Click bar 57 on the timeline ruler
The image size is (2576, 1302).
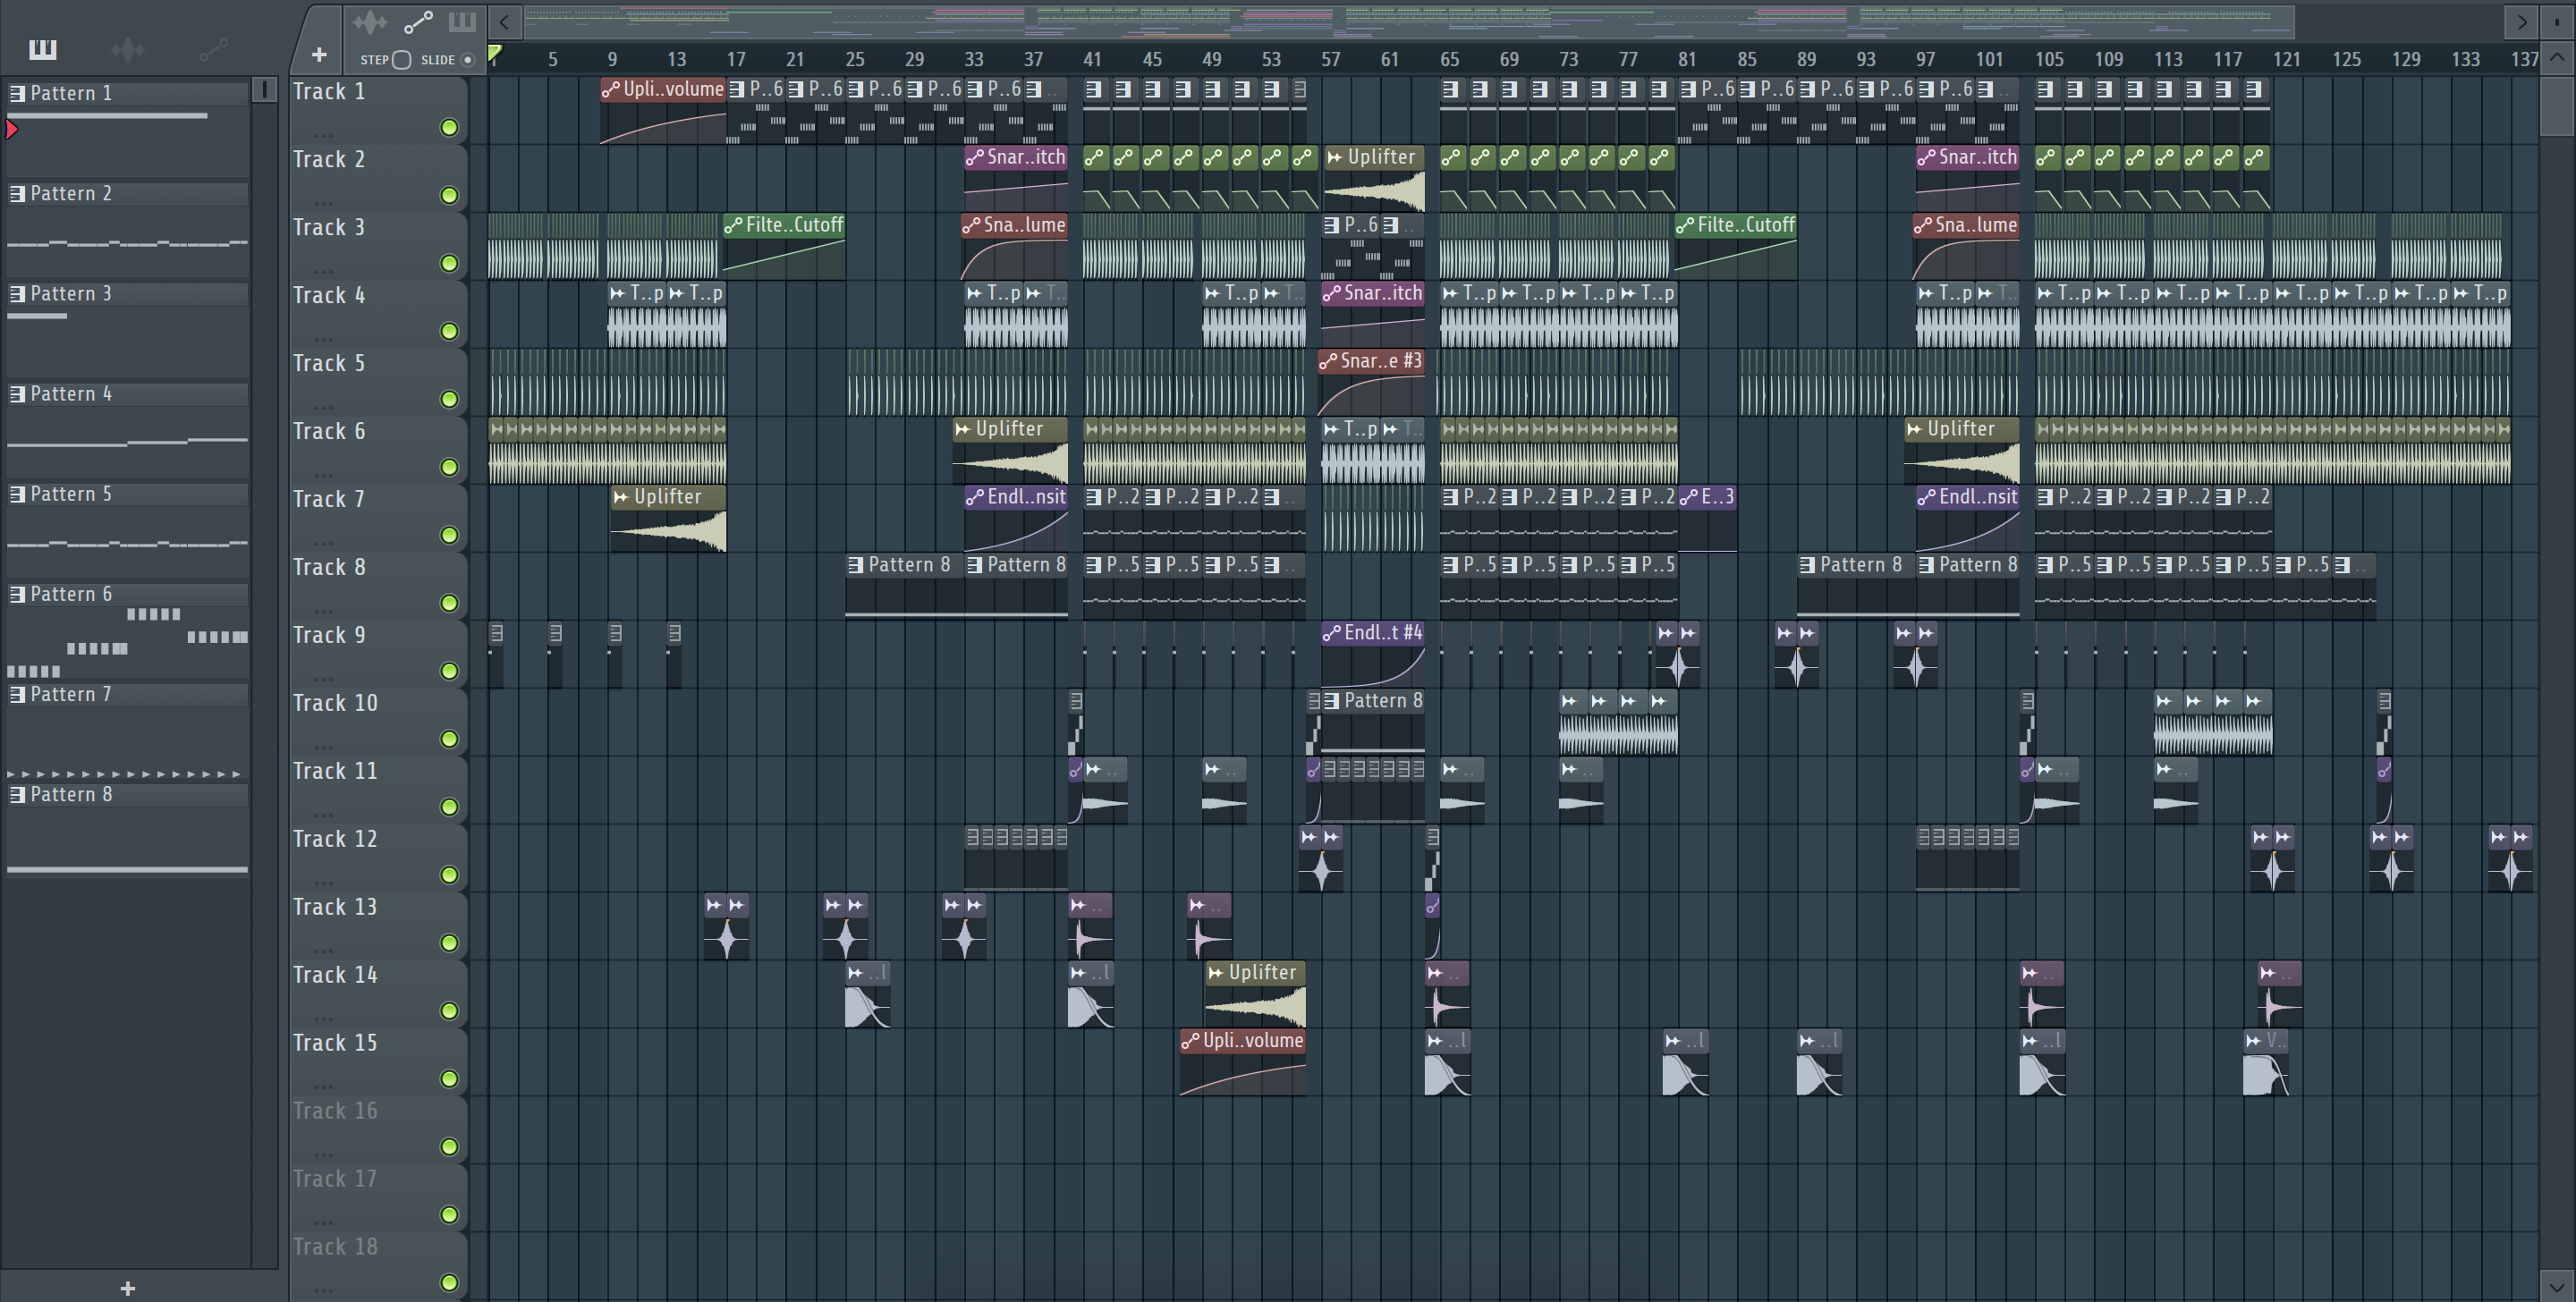coord(1330,59)
